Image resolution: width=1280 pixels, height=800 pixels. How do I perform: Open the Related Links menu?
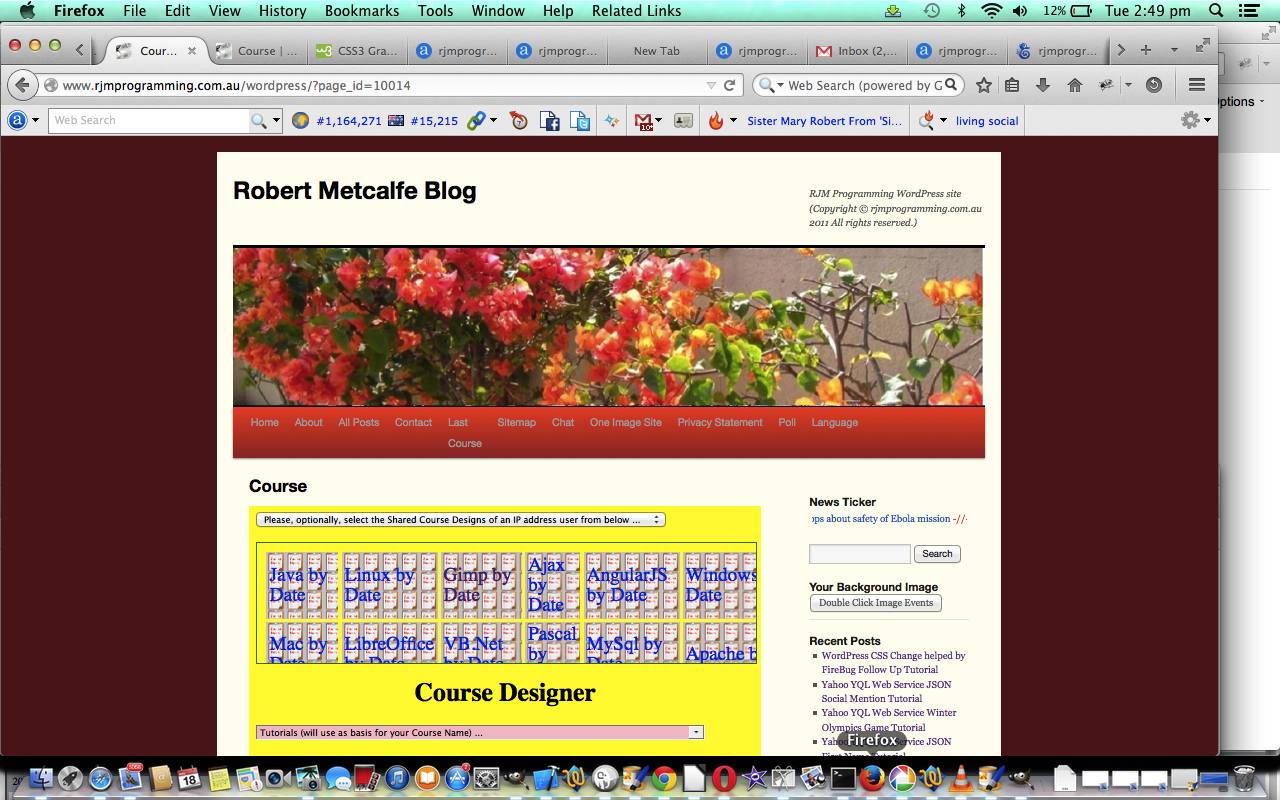(x=636, y=11)
